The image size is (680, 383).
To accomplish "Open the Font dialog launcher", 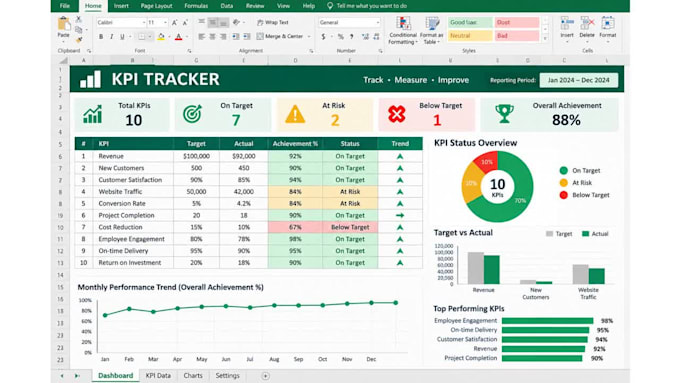I will [x=190, y=51].
